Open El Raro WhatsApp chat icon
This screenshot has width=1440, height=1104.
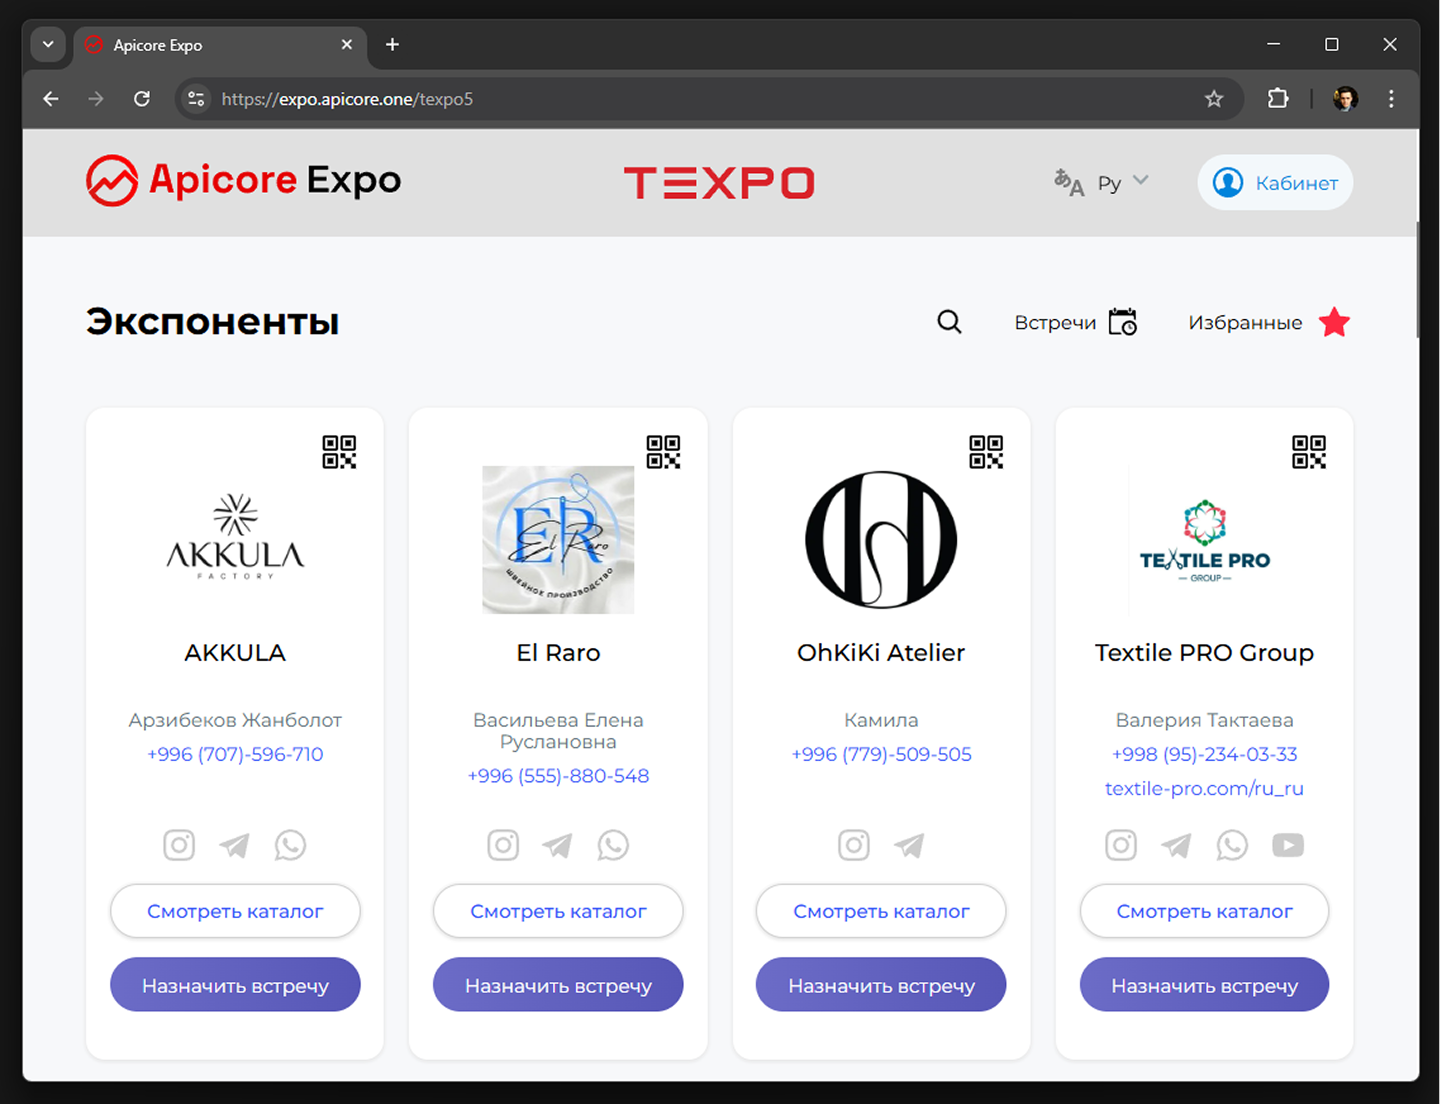pos(613,845)
